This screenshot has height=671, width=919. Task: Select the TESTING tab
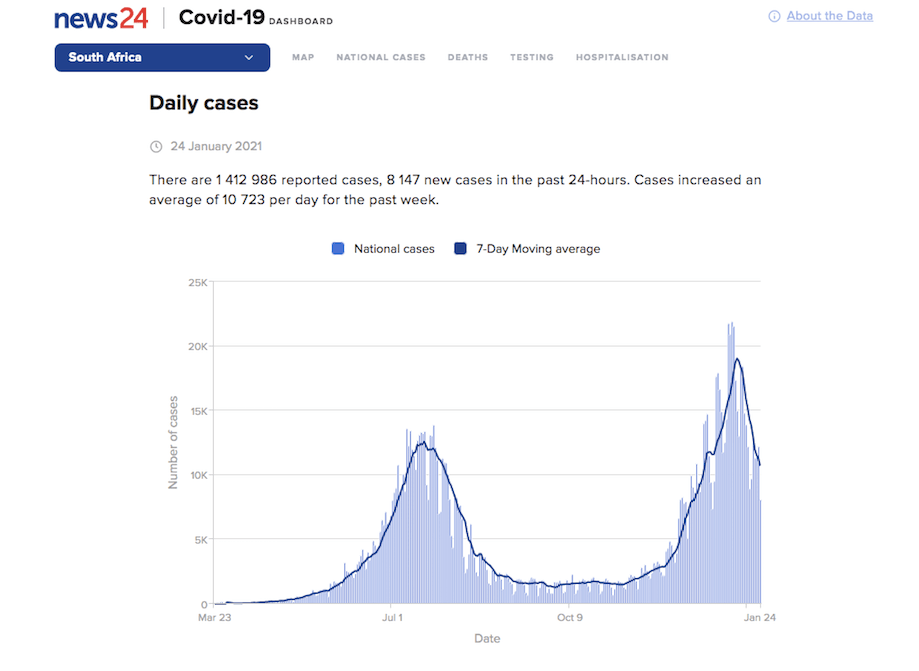pyautogui.click(x=532, y=58)
